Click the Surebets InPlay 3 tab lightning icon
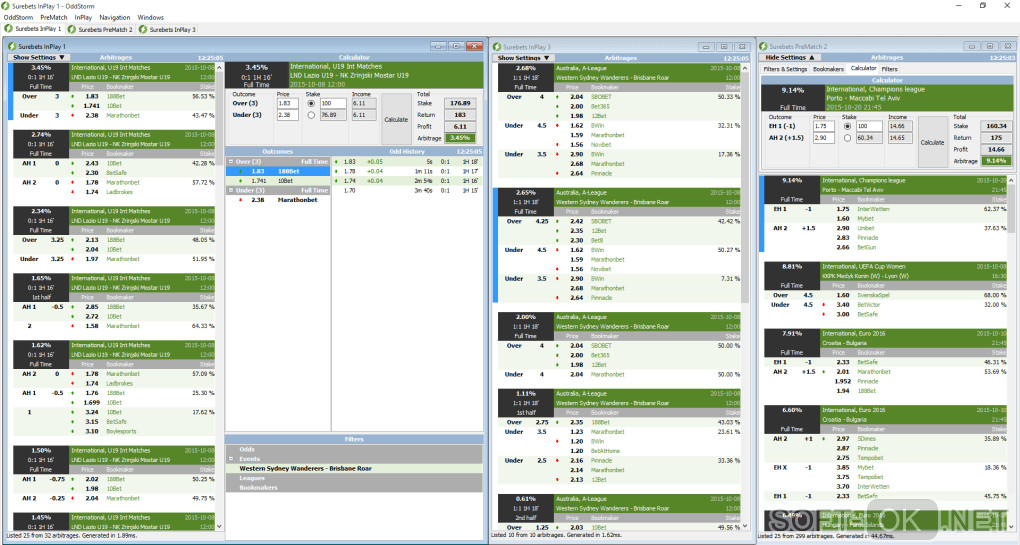1020x545 pixels. pyautogui.click(x=142, y=29)
